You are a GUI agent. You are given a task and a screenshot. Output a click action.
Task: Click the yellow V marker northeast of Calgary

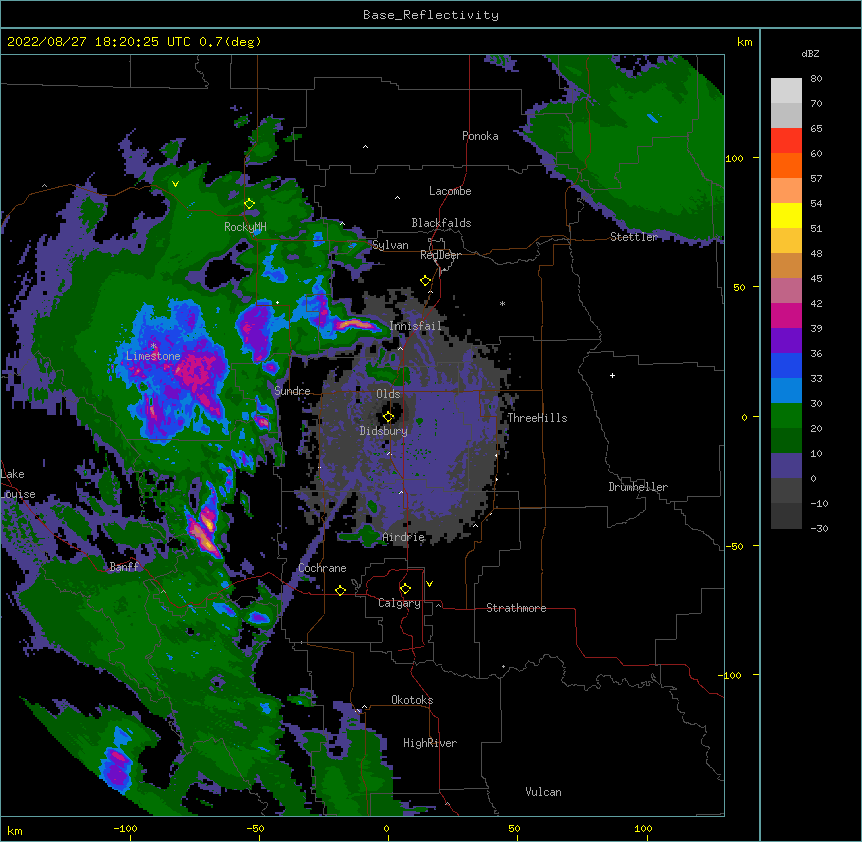(x=429, y=584)
